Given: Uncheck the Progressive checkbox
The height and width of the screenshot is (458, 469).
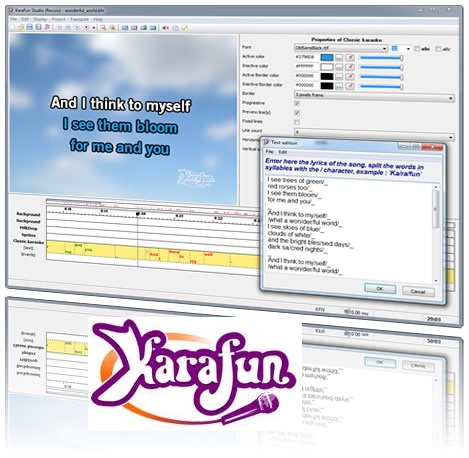Looking at the screenshot, I should [297, 103].
